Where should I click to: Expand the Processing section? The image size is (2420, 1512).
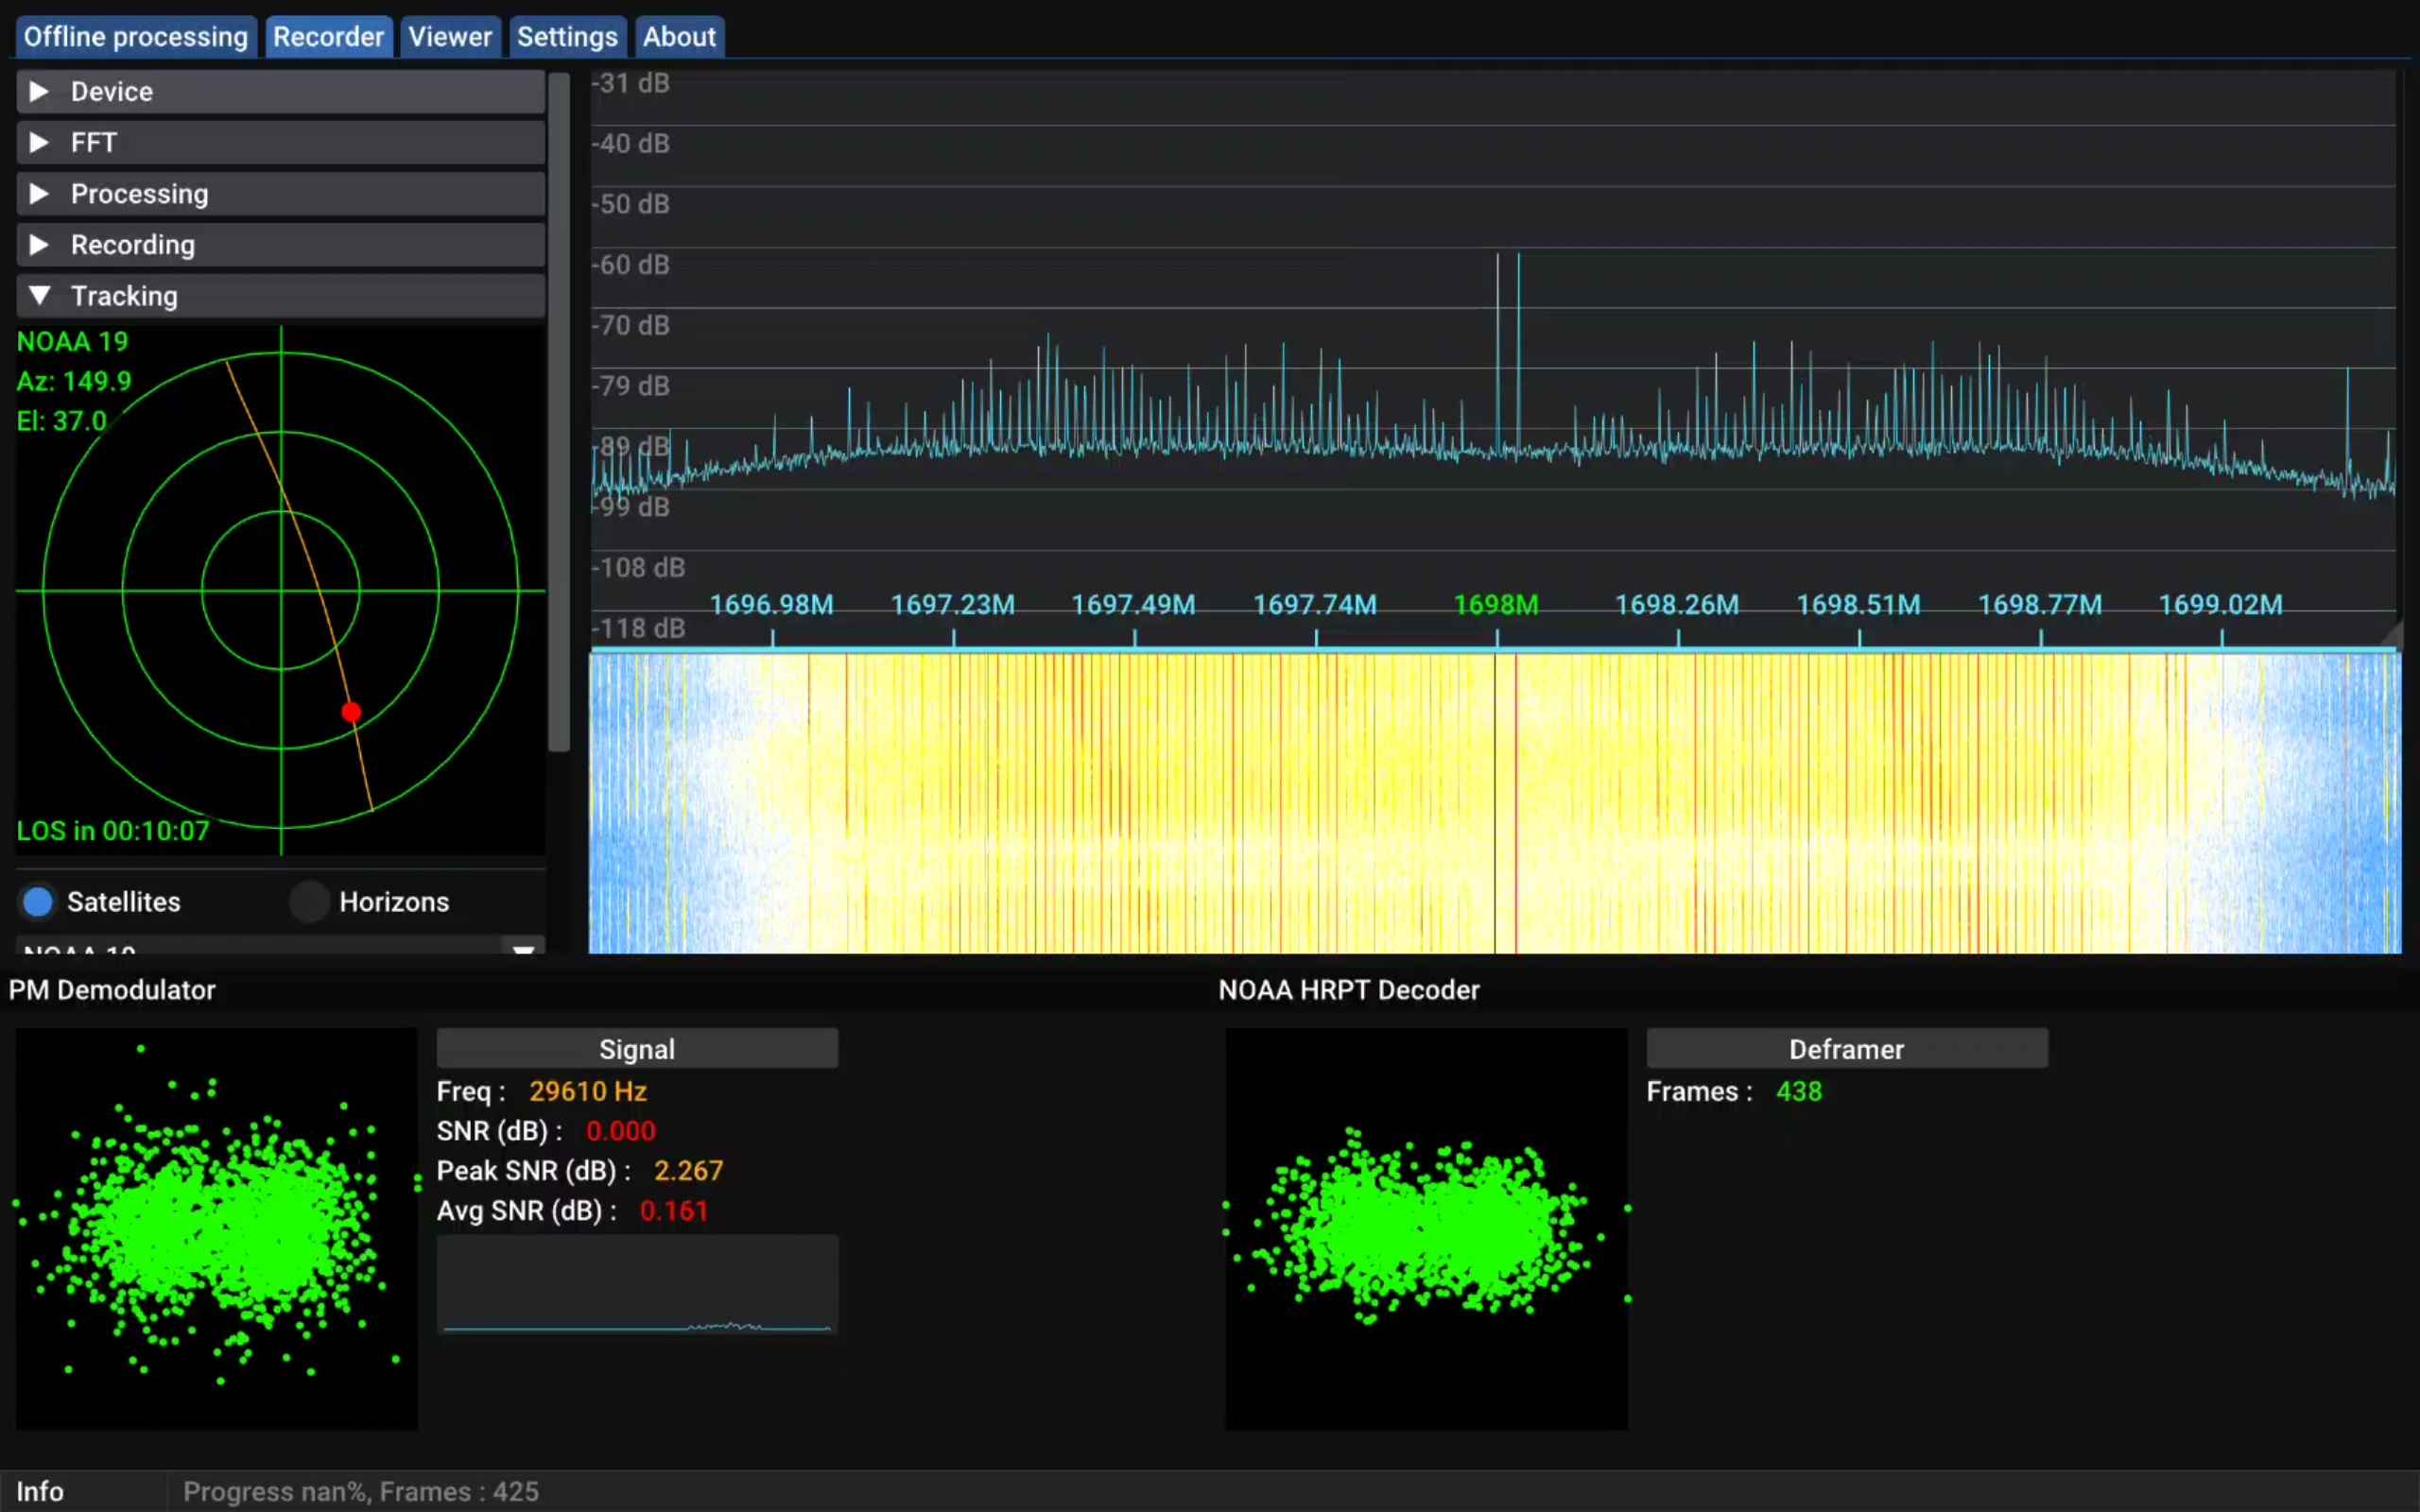280,193
